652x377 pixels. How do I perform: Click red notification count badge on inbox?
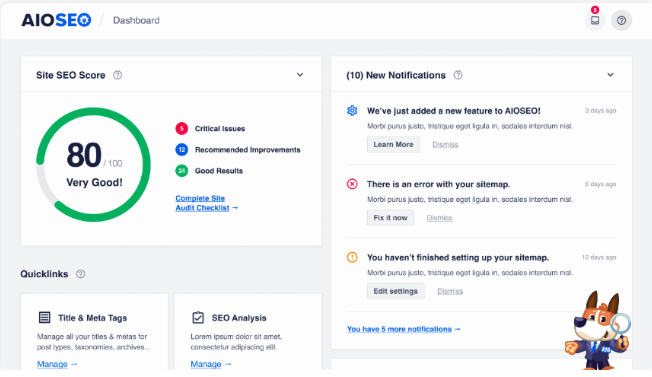(x=595, y=10)
